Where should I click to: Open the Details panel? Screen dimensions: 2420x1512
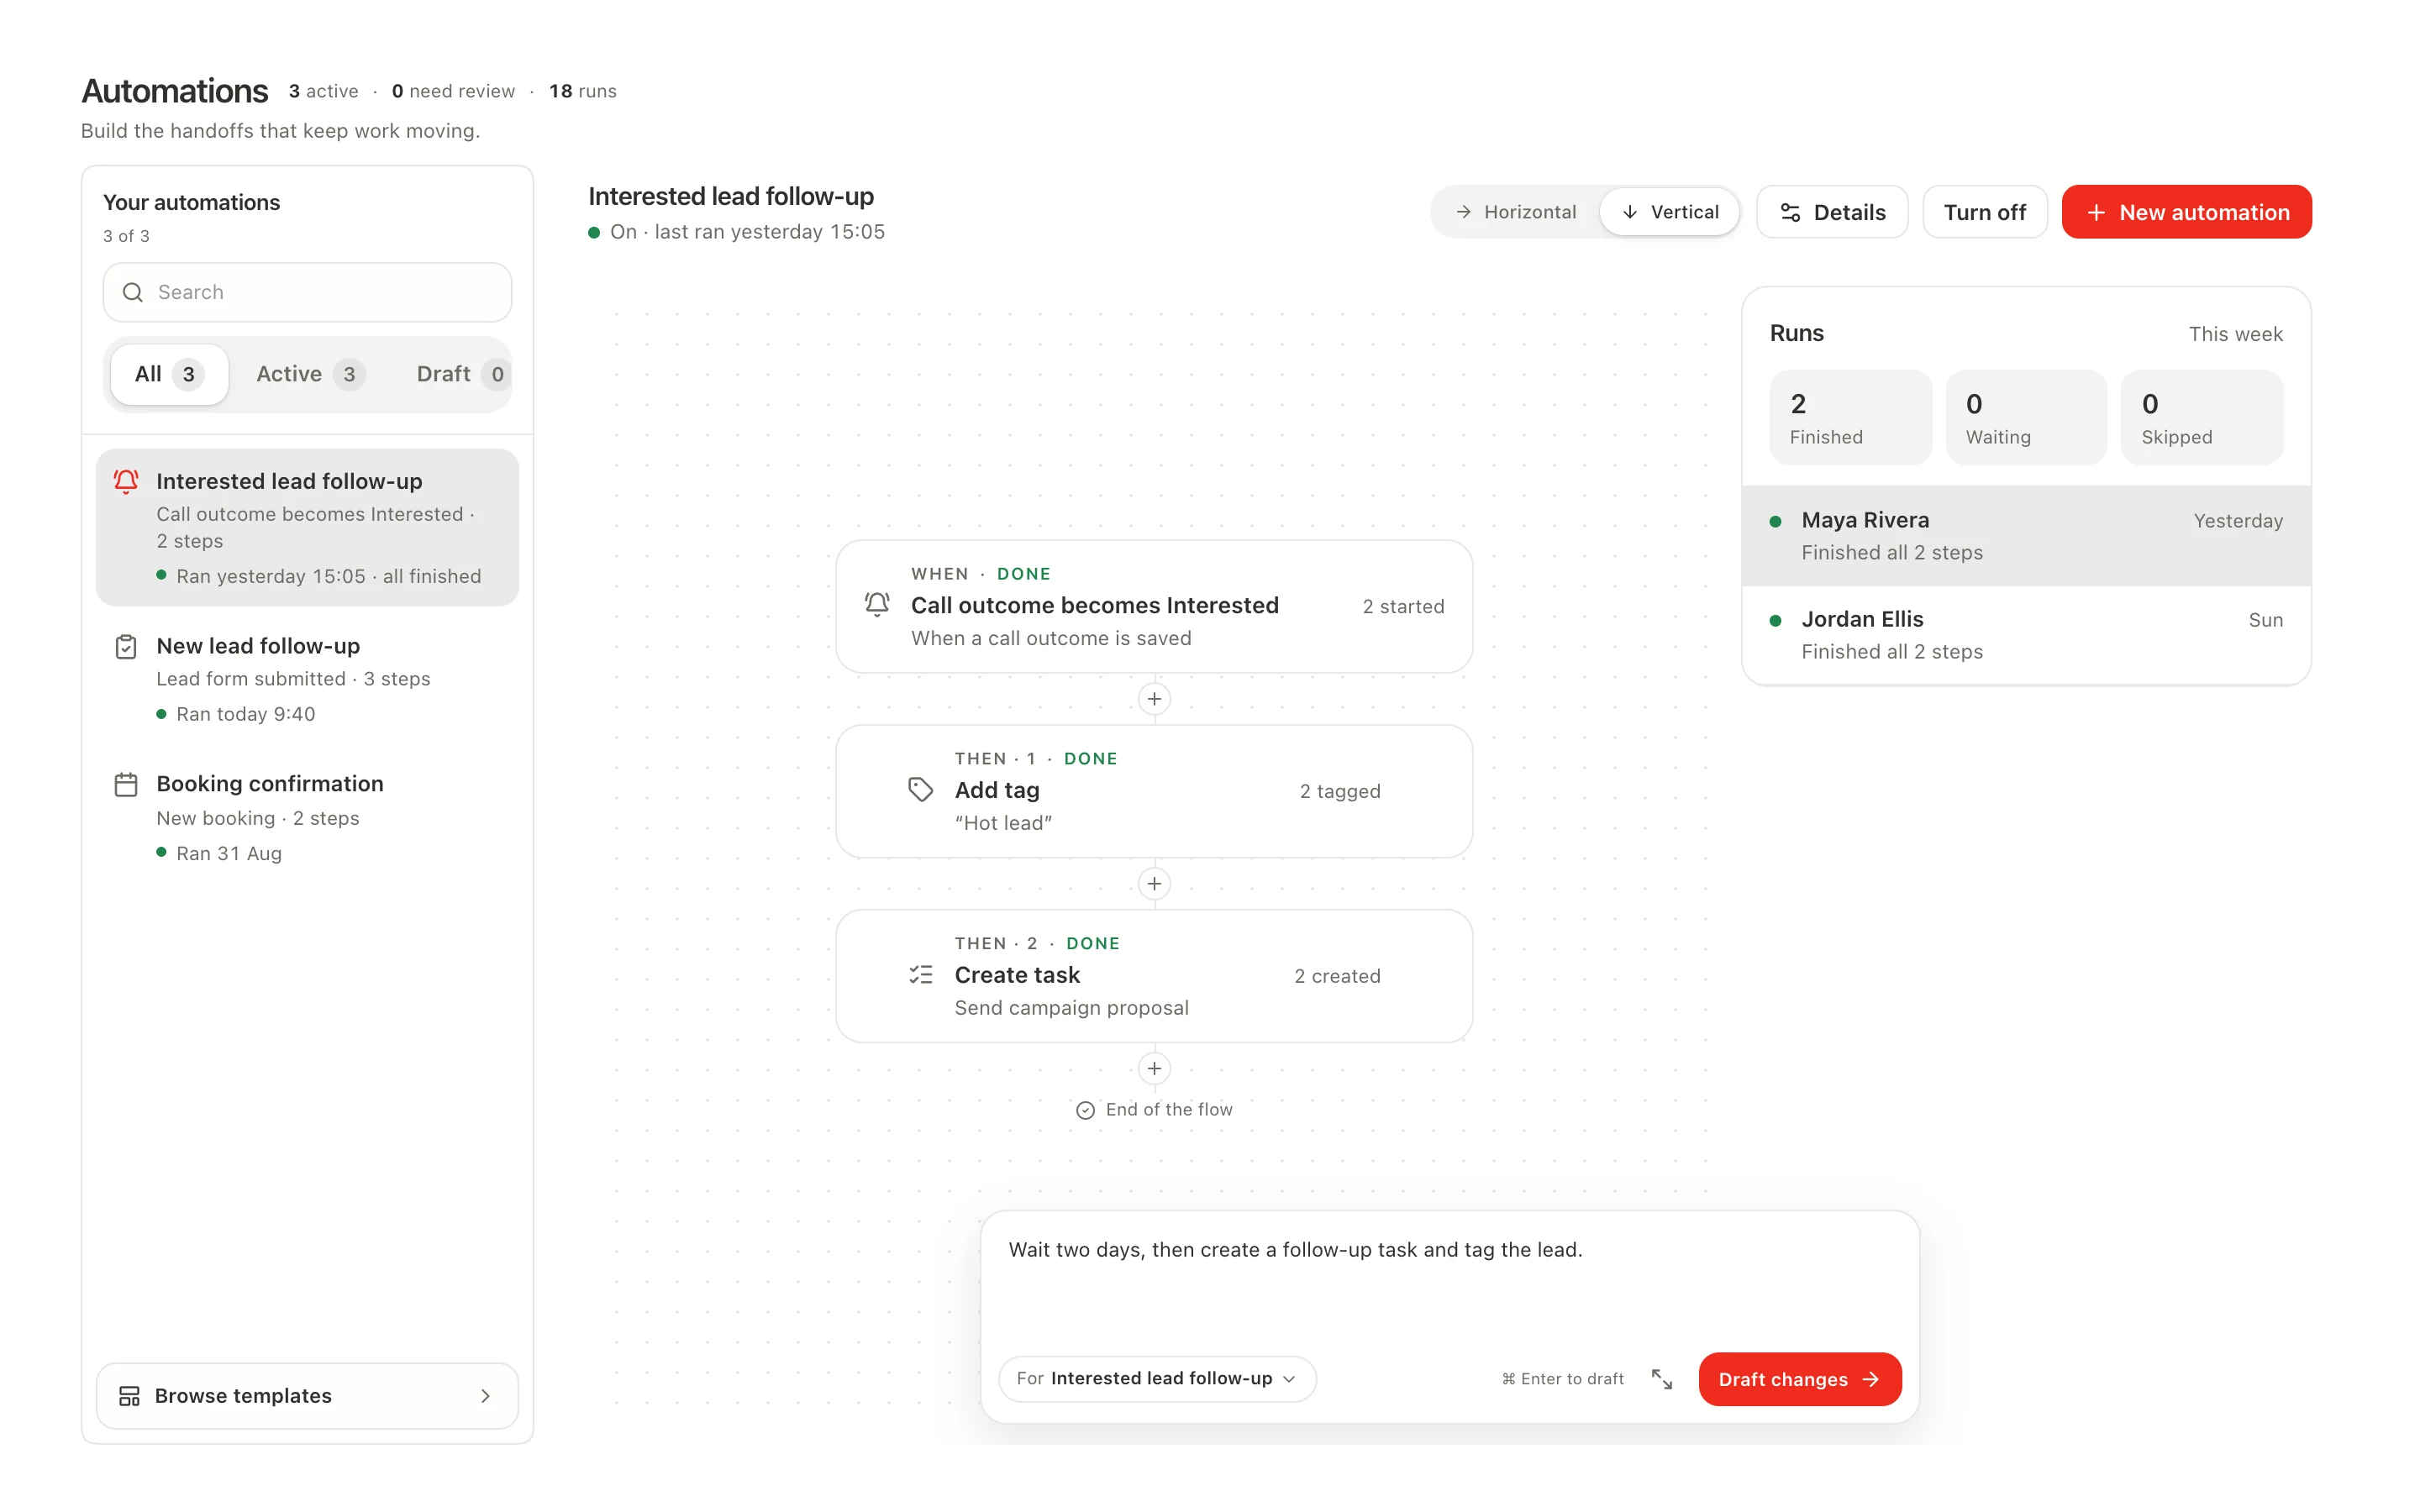[1832, 212]
